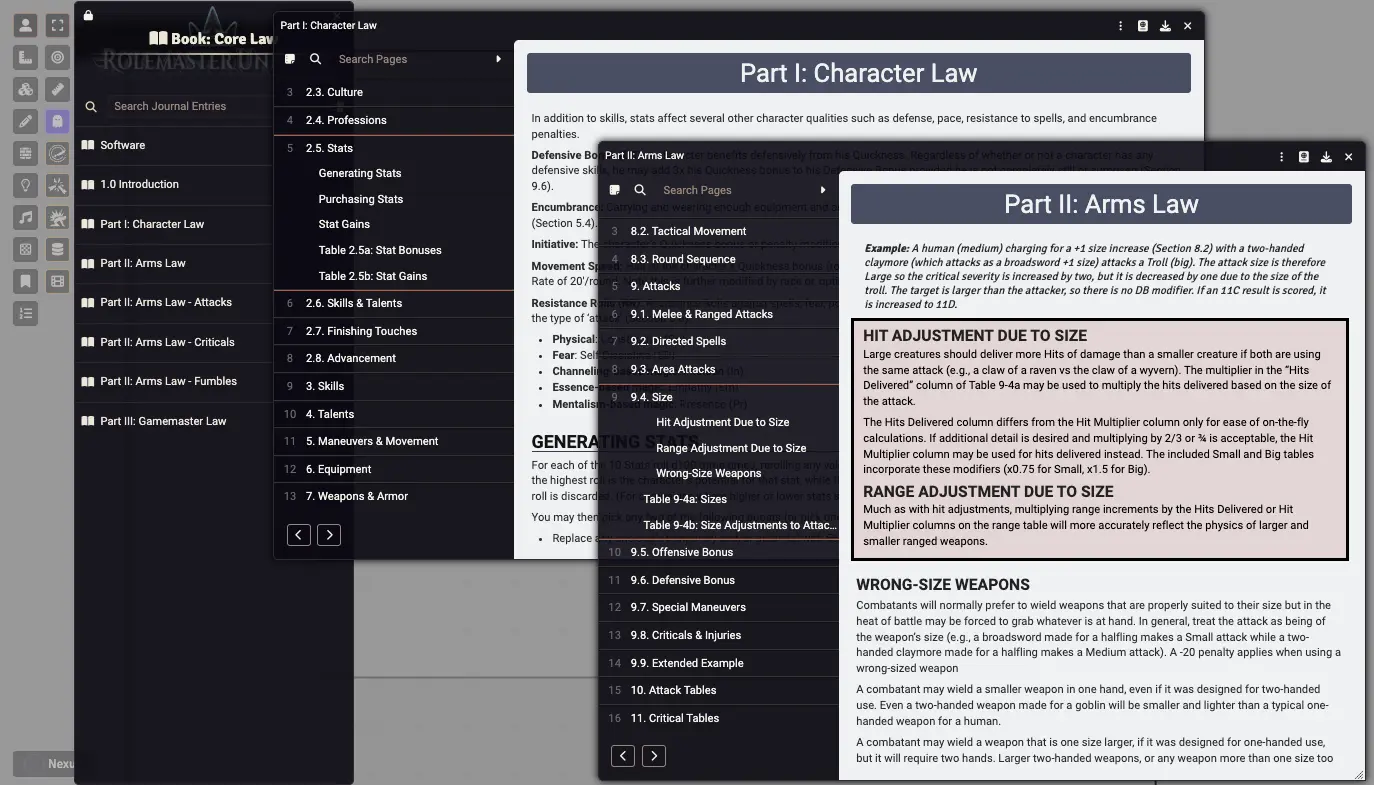Image resolution: width=1374 pixels, height=785 pixels.
Task: Click import download icon in Character Law header
Action: [1165, 26]
